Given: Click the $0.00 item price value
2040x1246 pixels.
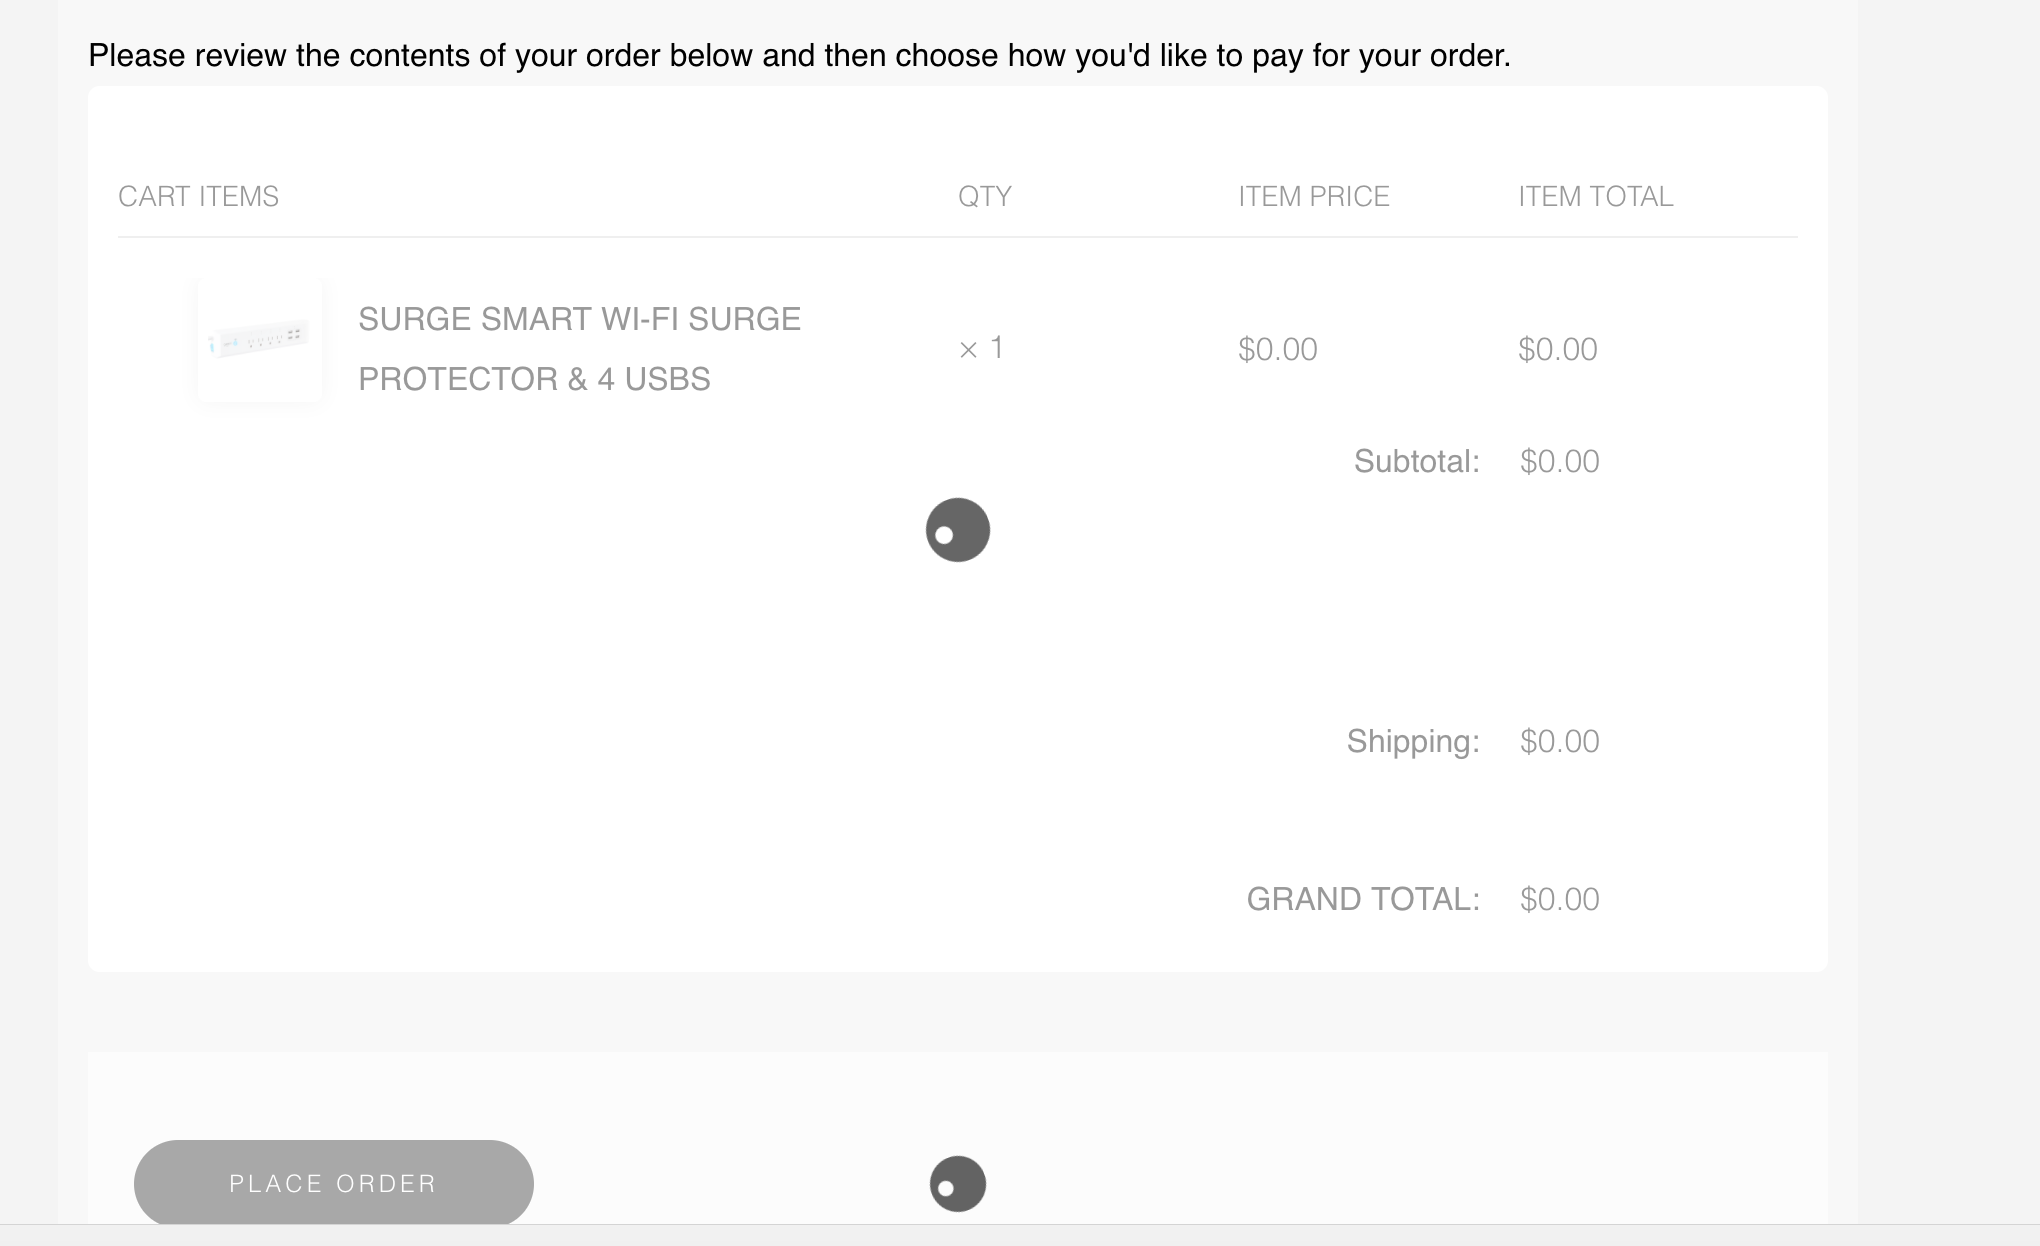Looking at the screenshot, I should (x=1277, y=349).
